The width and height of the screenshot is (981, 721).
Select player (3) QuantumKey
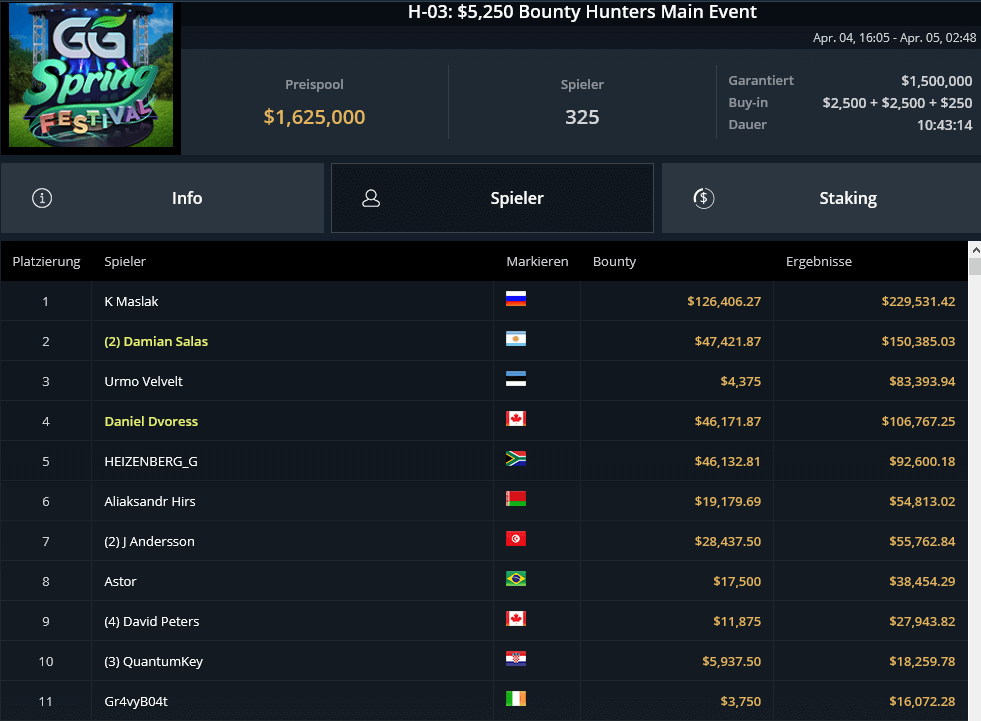[154, 662]
